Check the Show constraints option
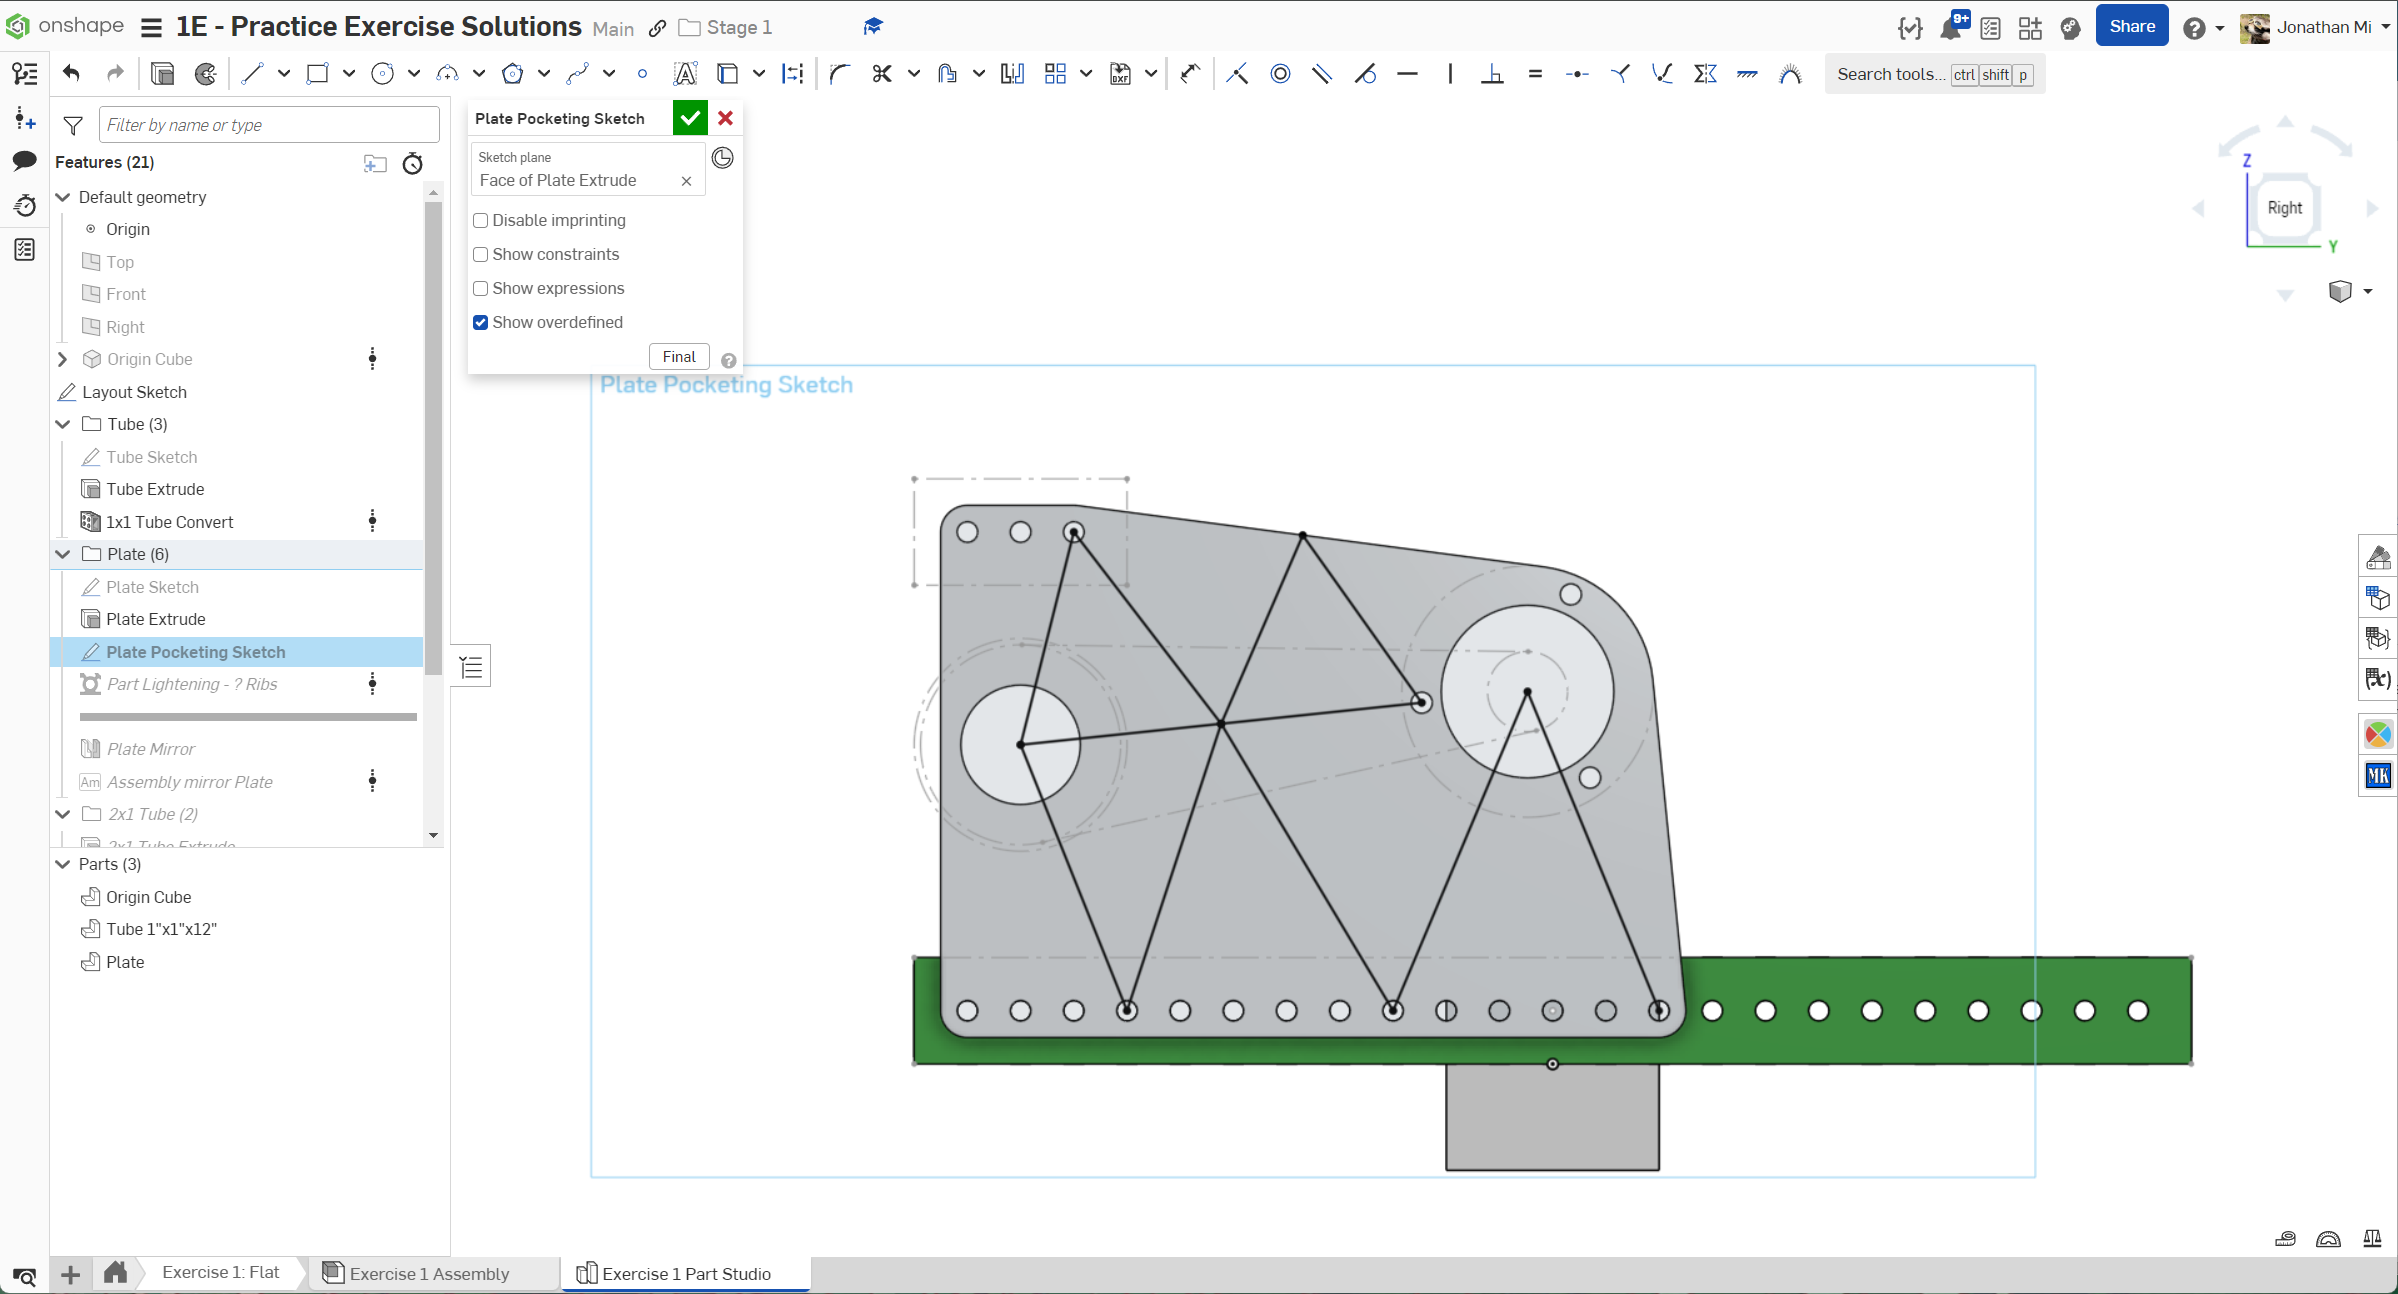 [481, 254]
